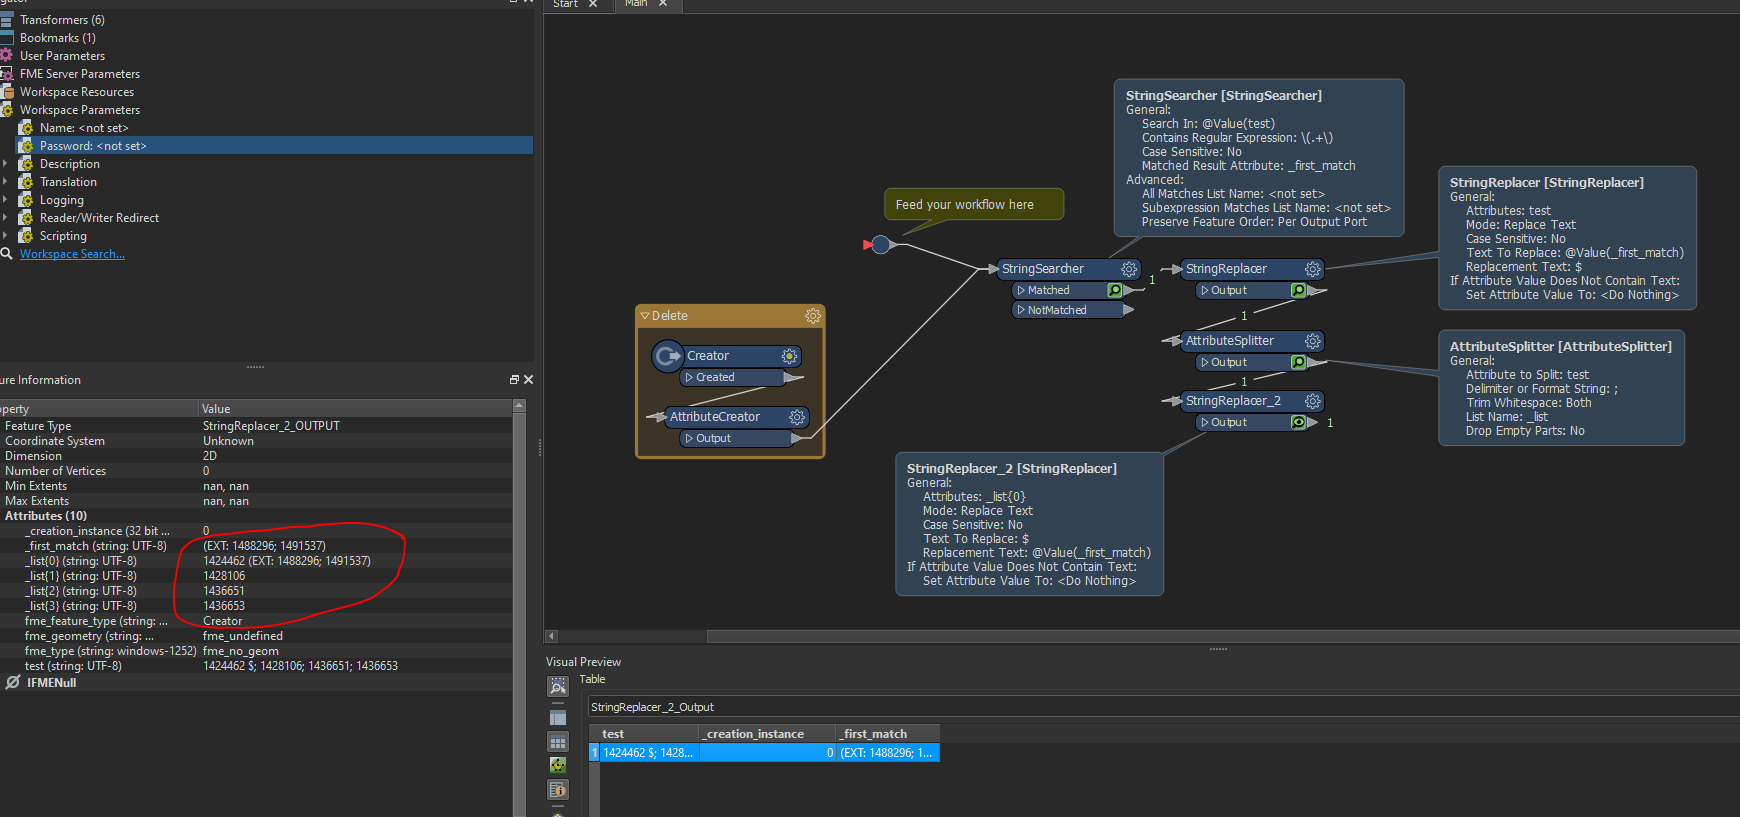The width and height of the screenshot is (1740, 817).
Task: Close the Feature Information panel
Action: pos(528,380)
